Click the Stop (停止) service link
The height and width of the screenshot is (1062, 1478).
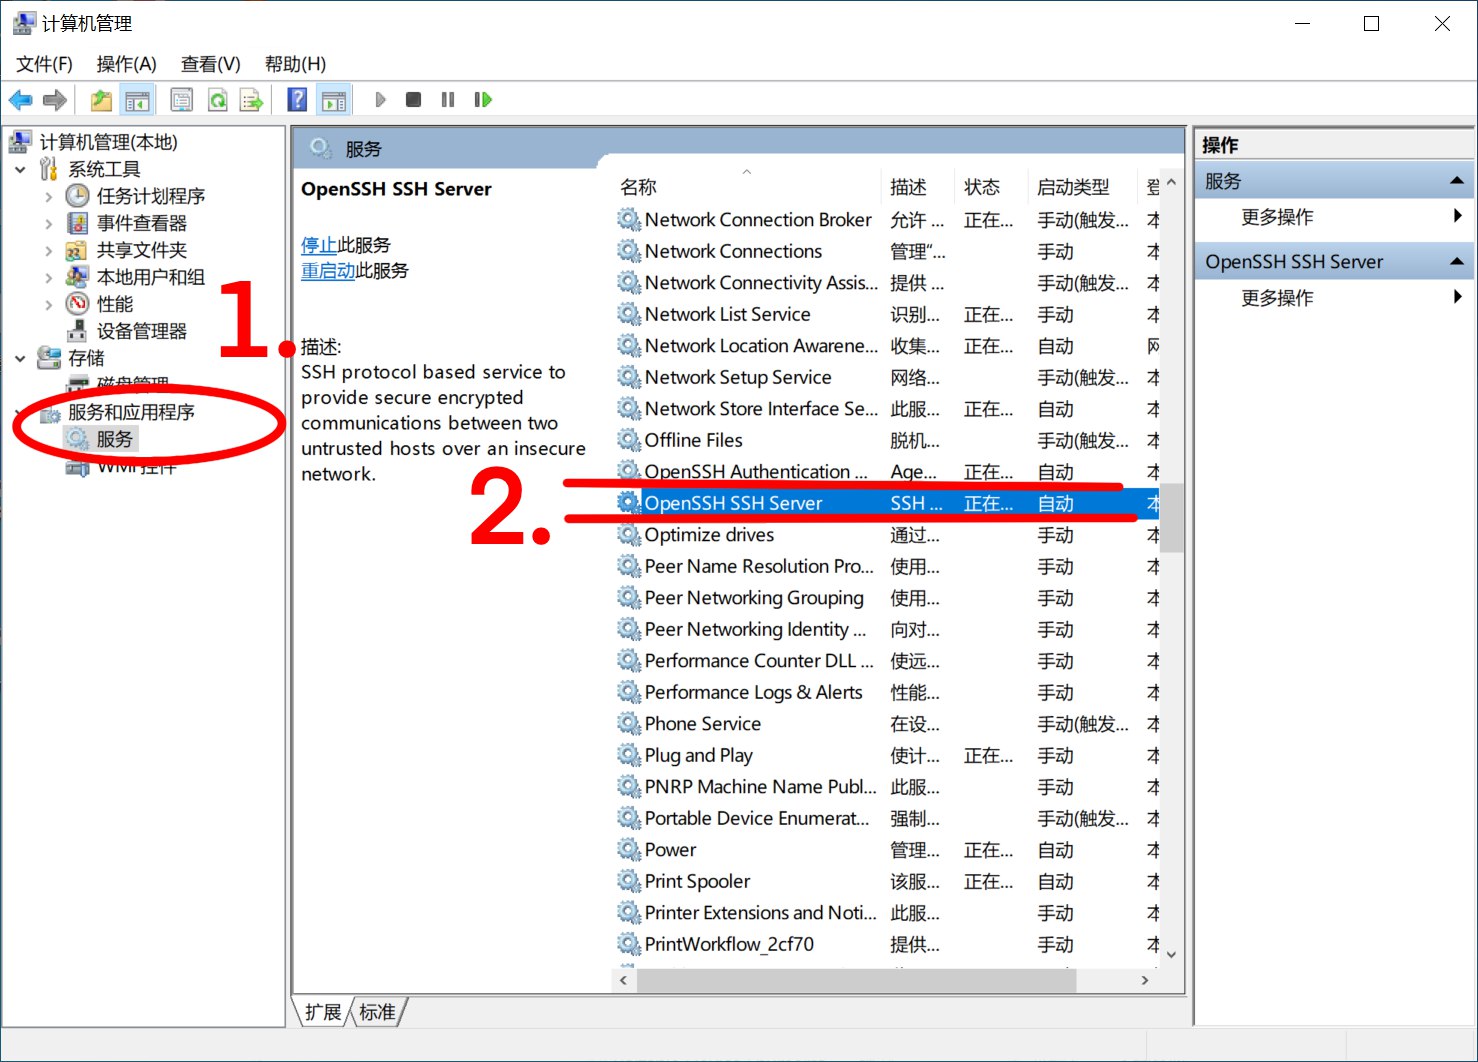click(x=319, y=245)
